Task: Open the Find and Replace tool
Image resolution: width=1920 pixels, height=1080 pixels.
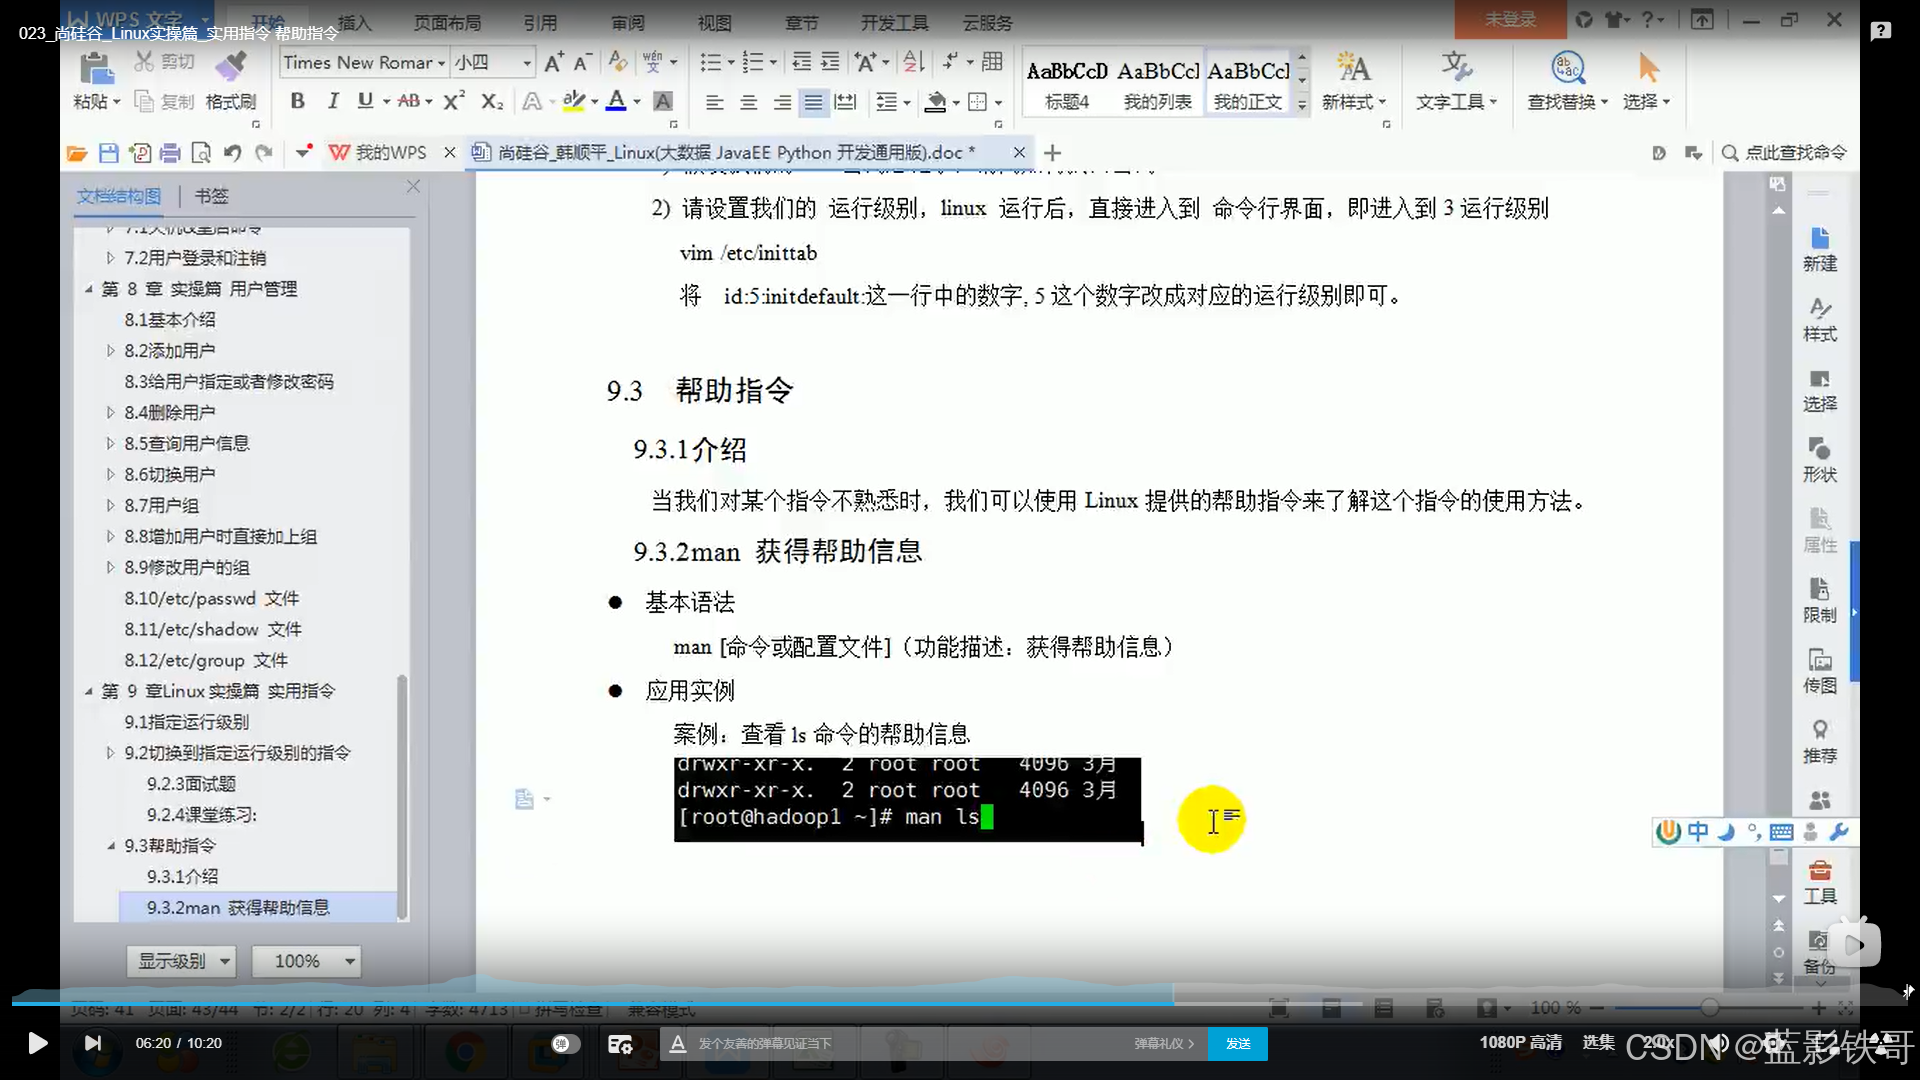Action: point(1567,68)
